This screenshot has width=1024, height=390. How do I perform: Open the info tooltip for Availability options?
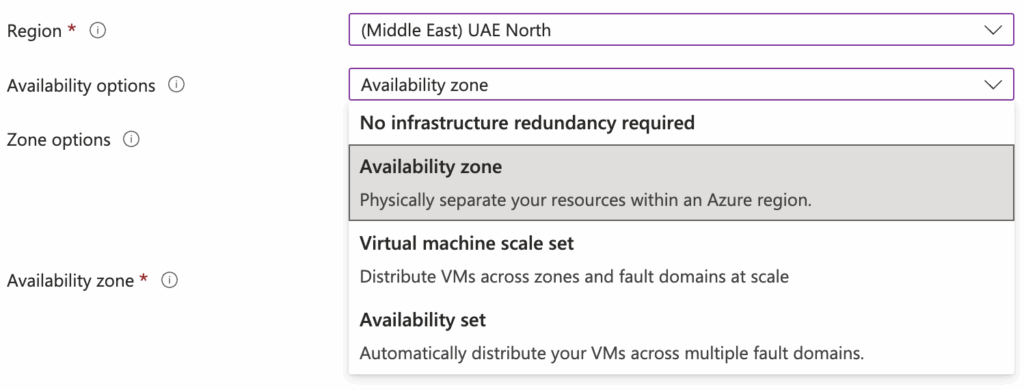coord(176,85)
